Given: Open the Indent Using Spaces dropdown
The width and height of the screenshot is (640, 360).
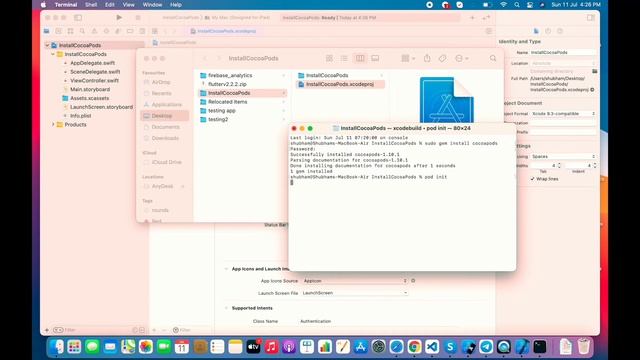Looking at the screenshot, I should point(563,156).
